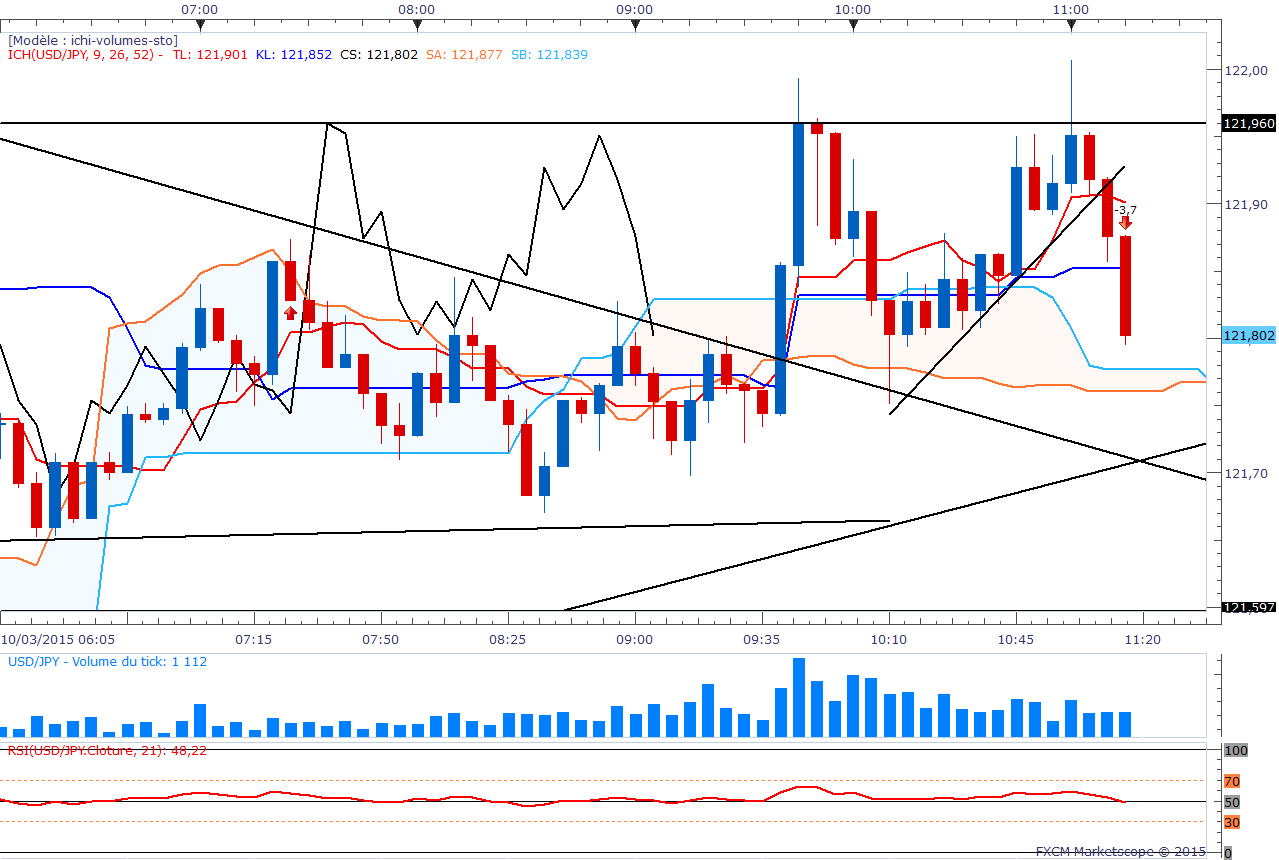
Task: Click the red down arrow marked -3,7
Action: point(1126,224)
